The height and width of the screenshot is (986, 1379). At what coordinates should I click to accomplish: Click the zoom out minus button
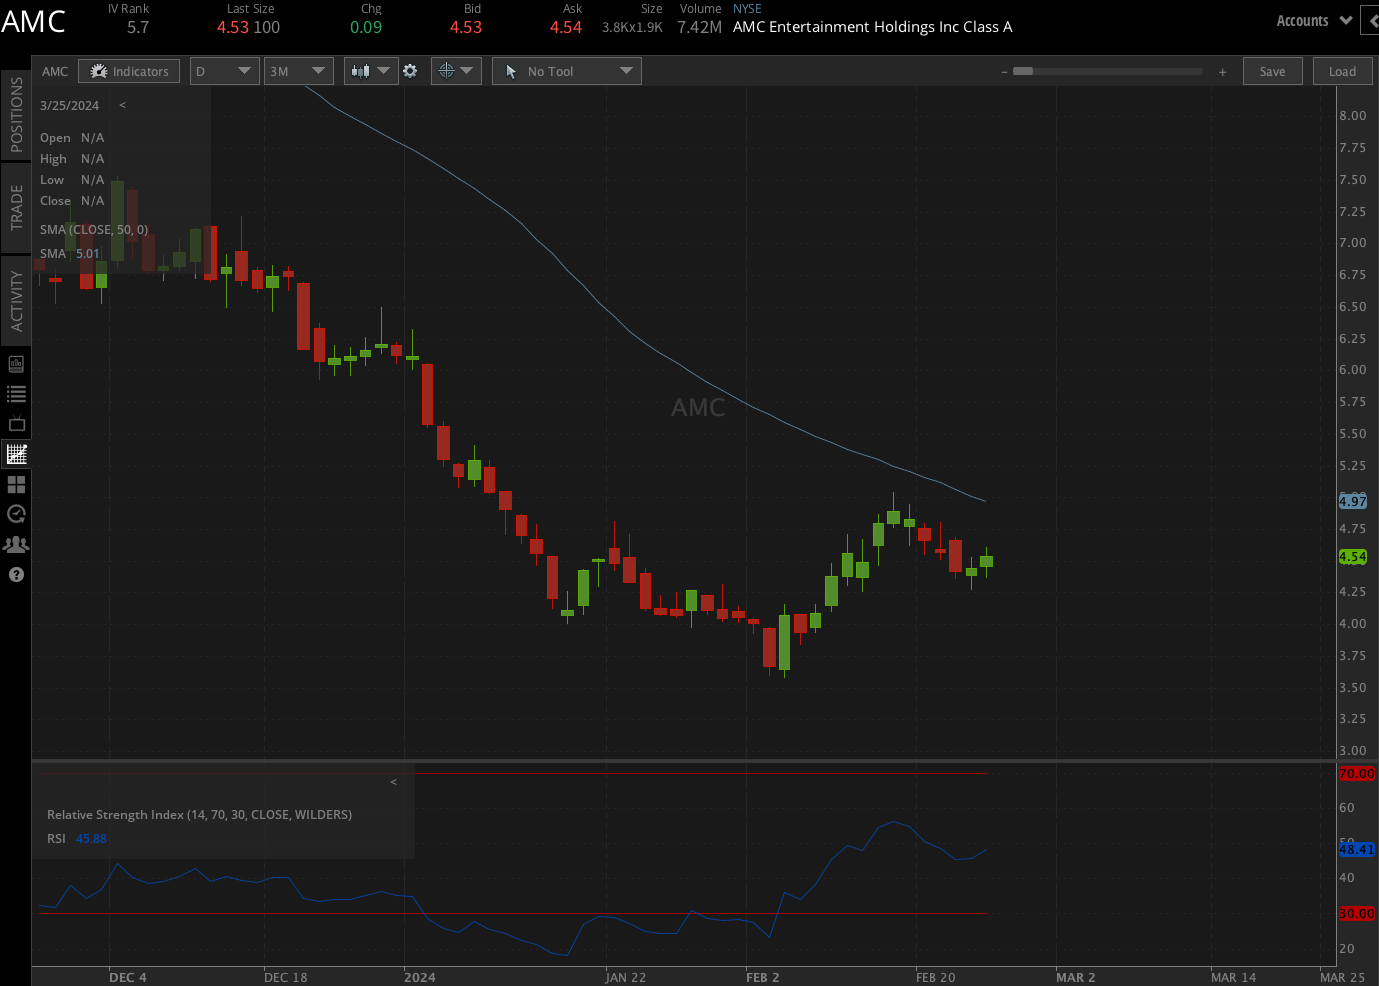1004,72
